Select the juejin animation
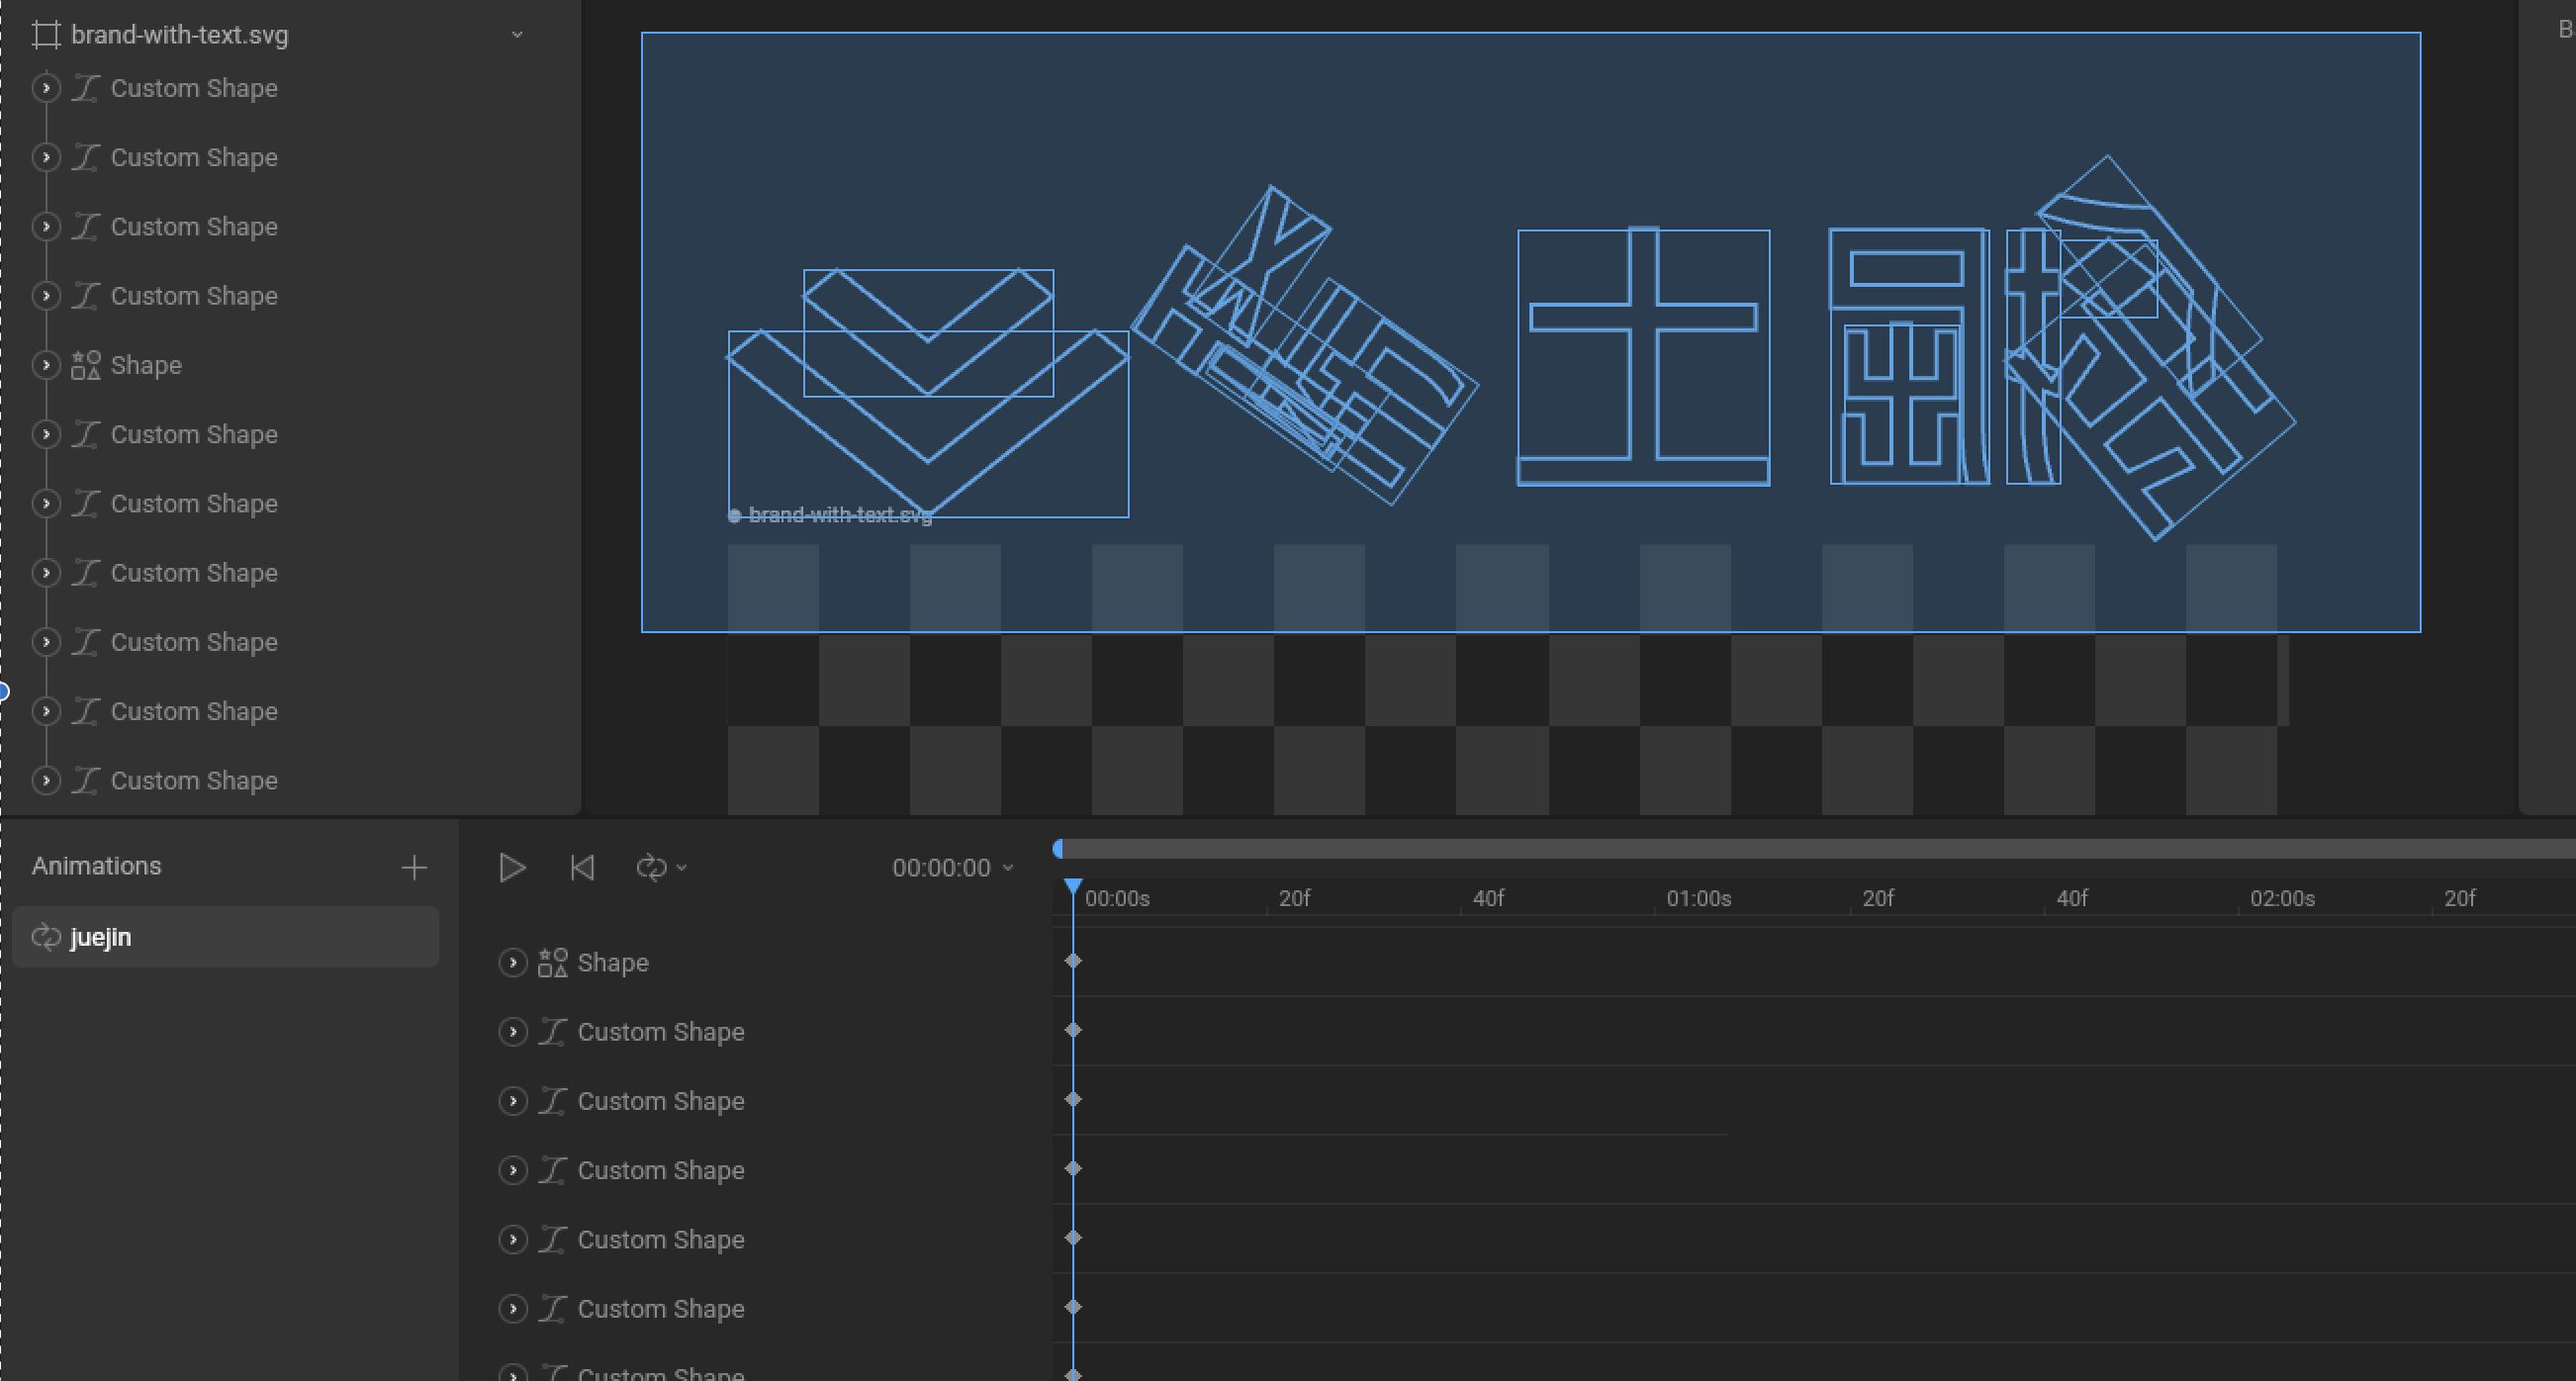The height and width of the screenshot is (1381, 2576). 225,937
